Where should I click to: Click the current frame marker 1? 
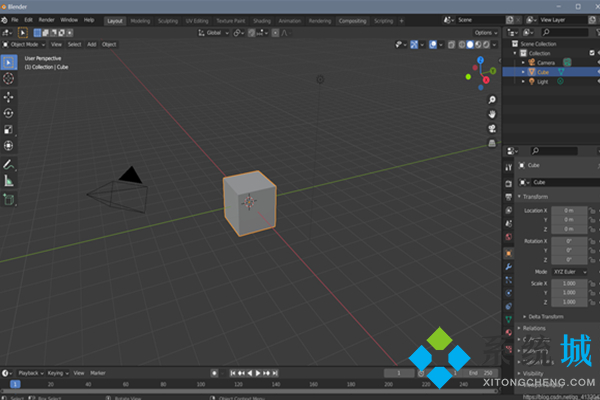click(15, 384)
